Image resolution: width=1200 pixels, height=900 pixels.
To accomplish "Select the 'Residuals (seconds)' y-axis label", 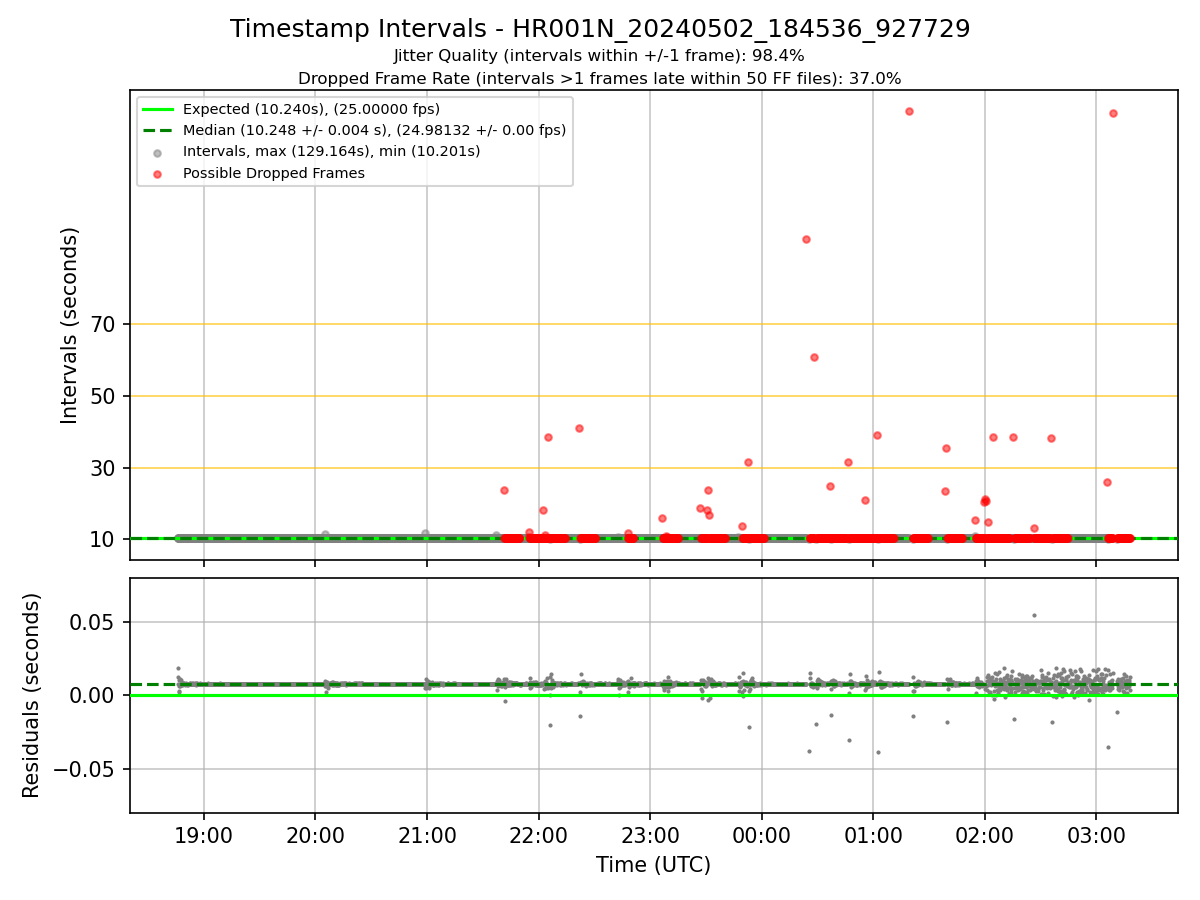I will pyautogui.click(x=32, y=695).
